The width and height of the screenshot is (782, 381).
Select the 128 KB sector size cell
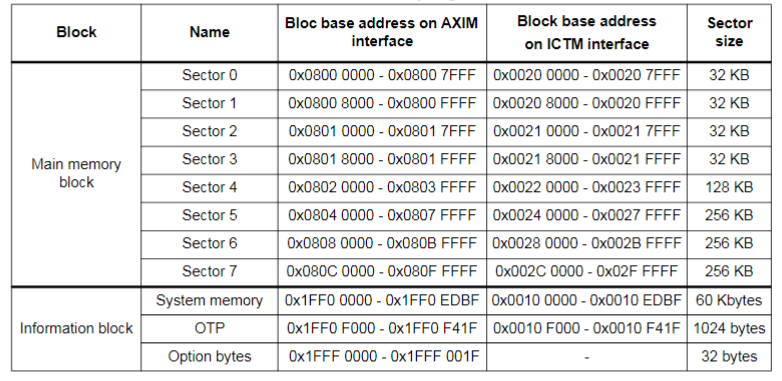pos(729,187)
